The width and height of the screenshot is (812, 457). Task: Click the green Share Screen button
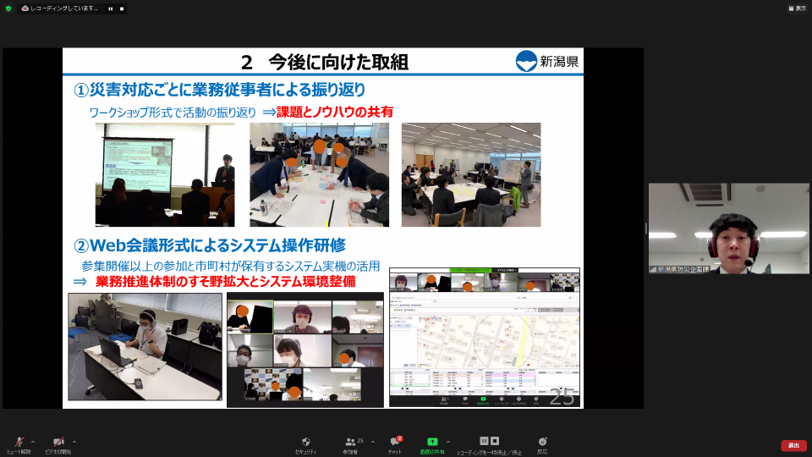432,443
